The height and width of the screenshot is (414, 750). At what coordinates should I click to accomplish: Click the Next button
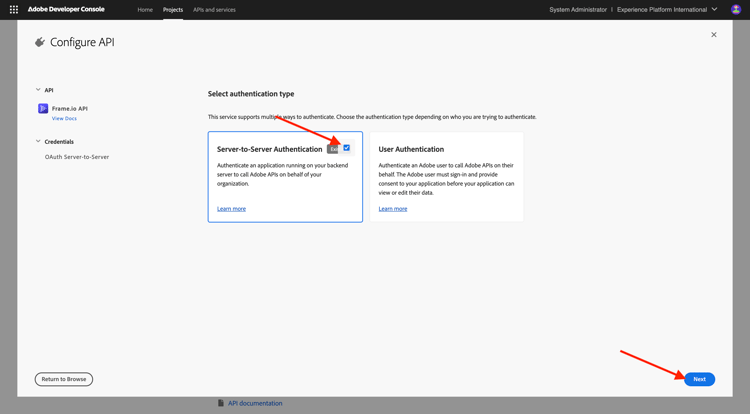(x=699, y=379)
